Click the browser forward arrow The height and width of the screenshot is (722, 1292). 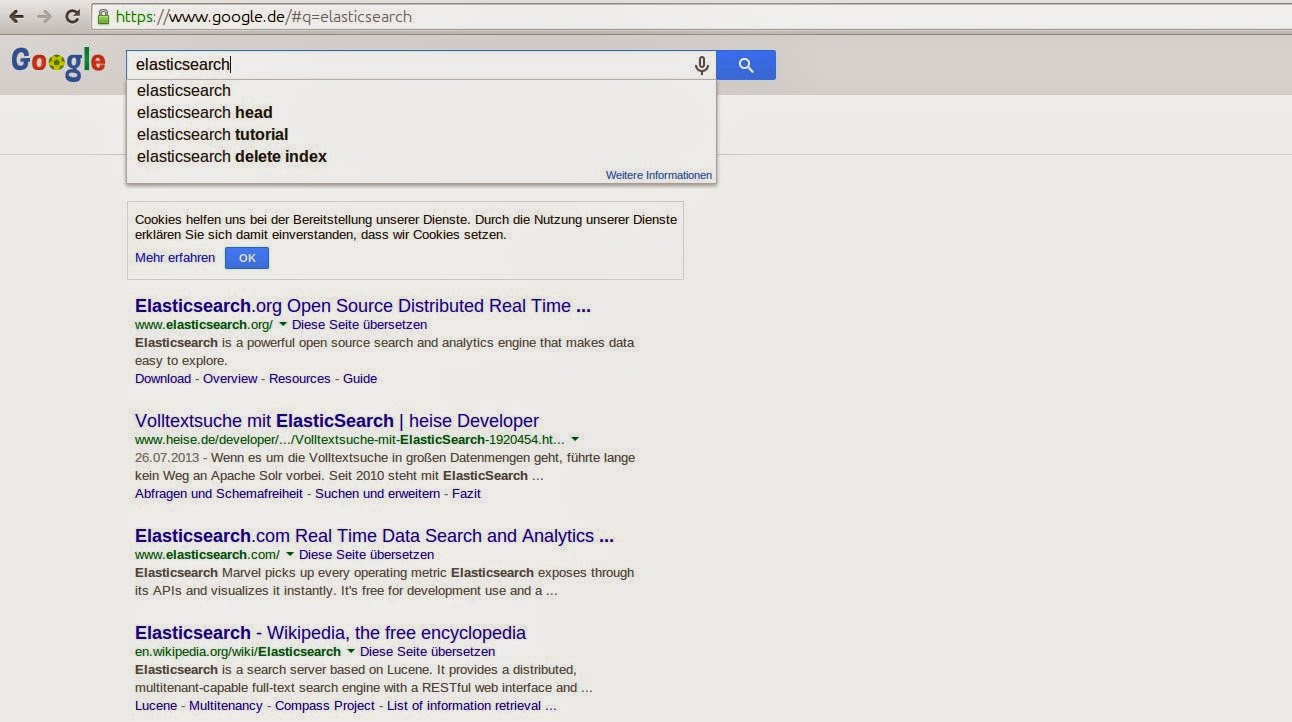(x=44, y=16)
